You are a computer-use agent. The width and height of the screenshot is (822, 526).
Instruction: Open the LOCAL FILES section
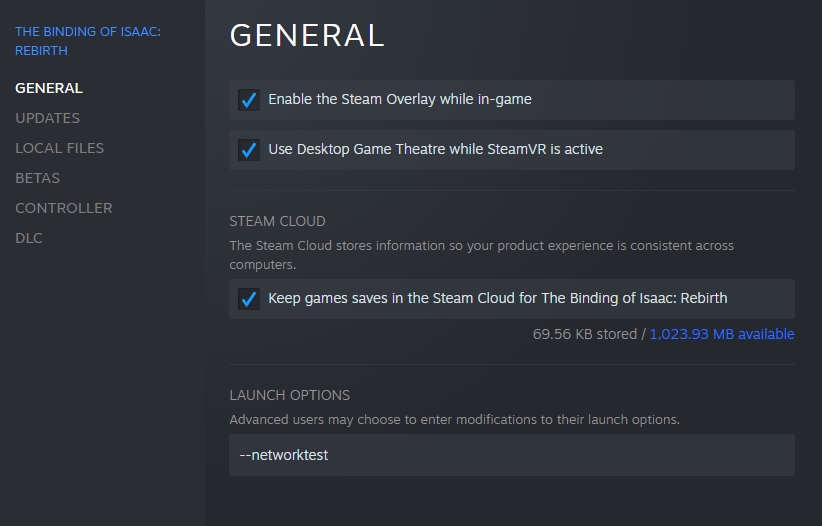pos(59,148)
